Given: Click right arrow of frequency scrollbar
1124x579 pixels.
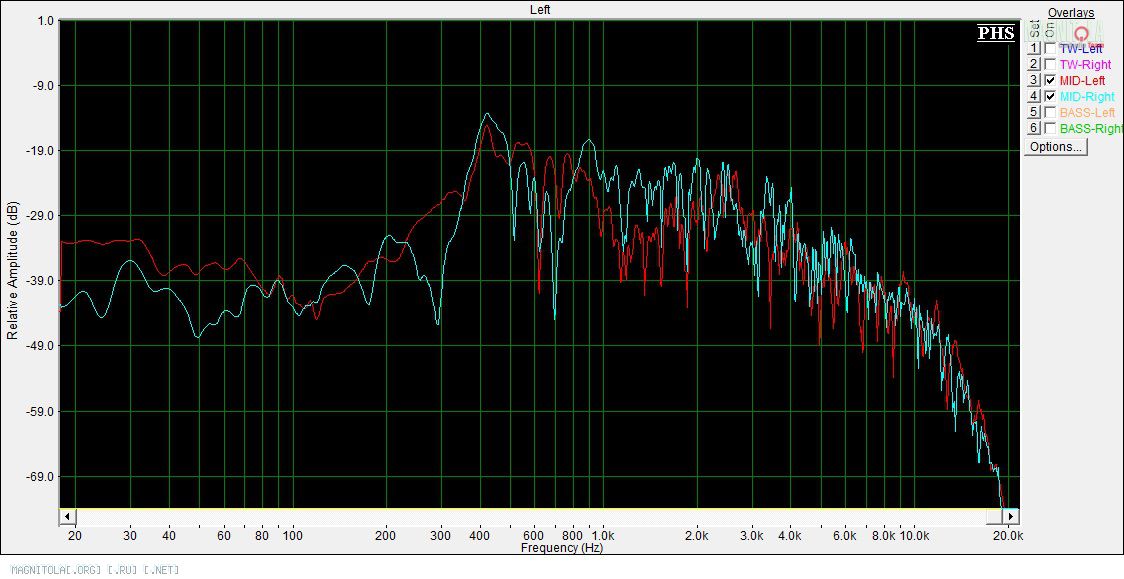Looking at the screenshot, I should tap(1011, 516).
